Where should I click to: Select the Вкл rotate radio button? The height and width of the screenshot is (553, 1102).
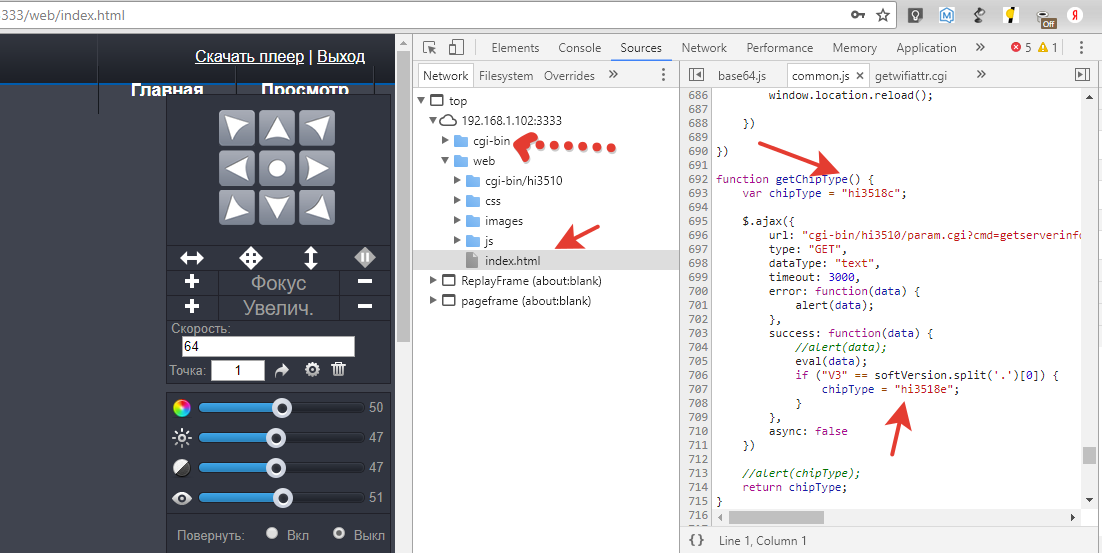tap(272, 534)
